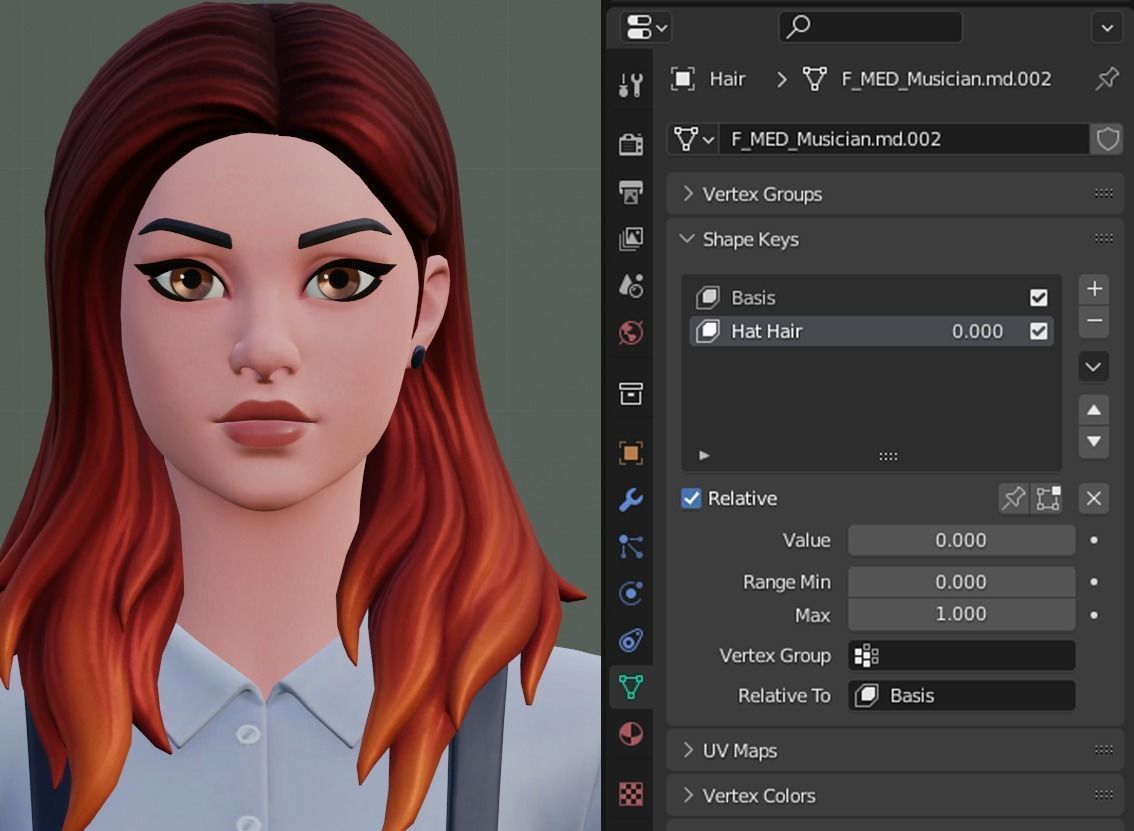Toggle the fake user shield icon
Screen dimensions: 1134x831
[x=1107, y=139]
